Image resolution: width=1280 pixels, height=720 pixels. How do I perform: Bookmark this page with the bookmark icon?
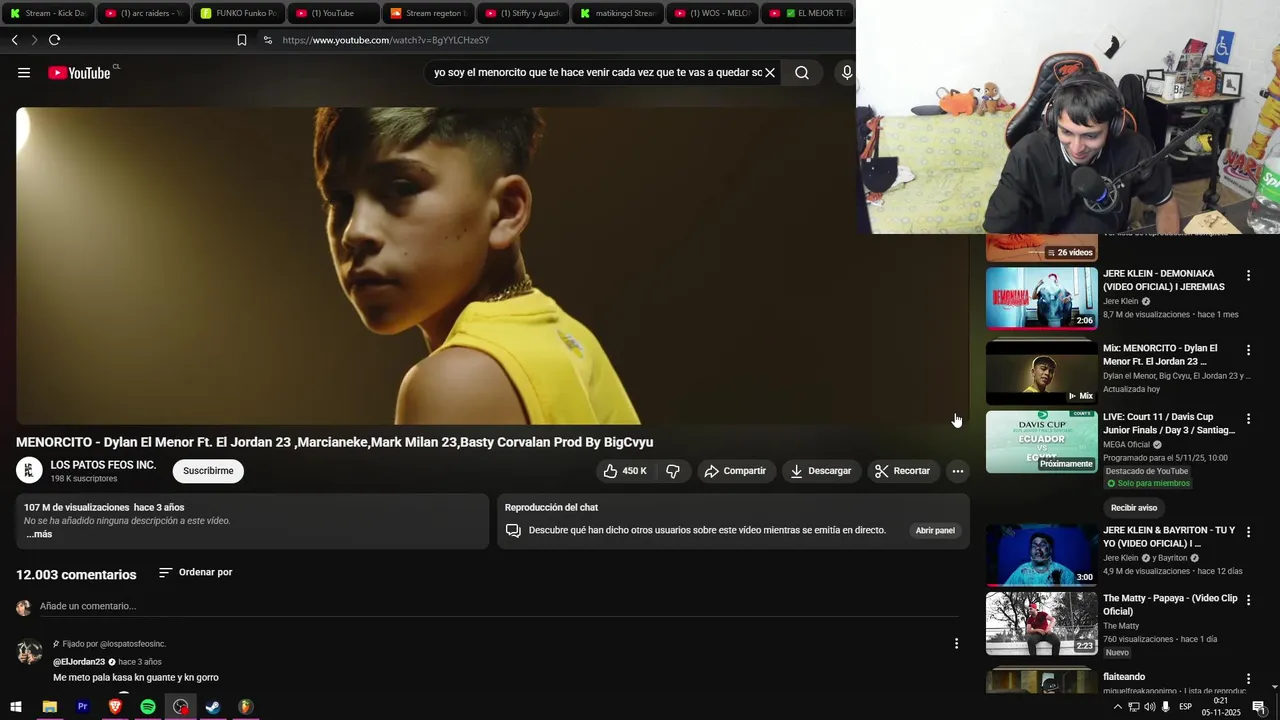click(x=242, y=40)
